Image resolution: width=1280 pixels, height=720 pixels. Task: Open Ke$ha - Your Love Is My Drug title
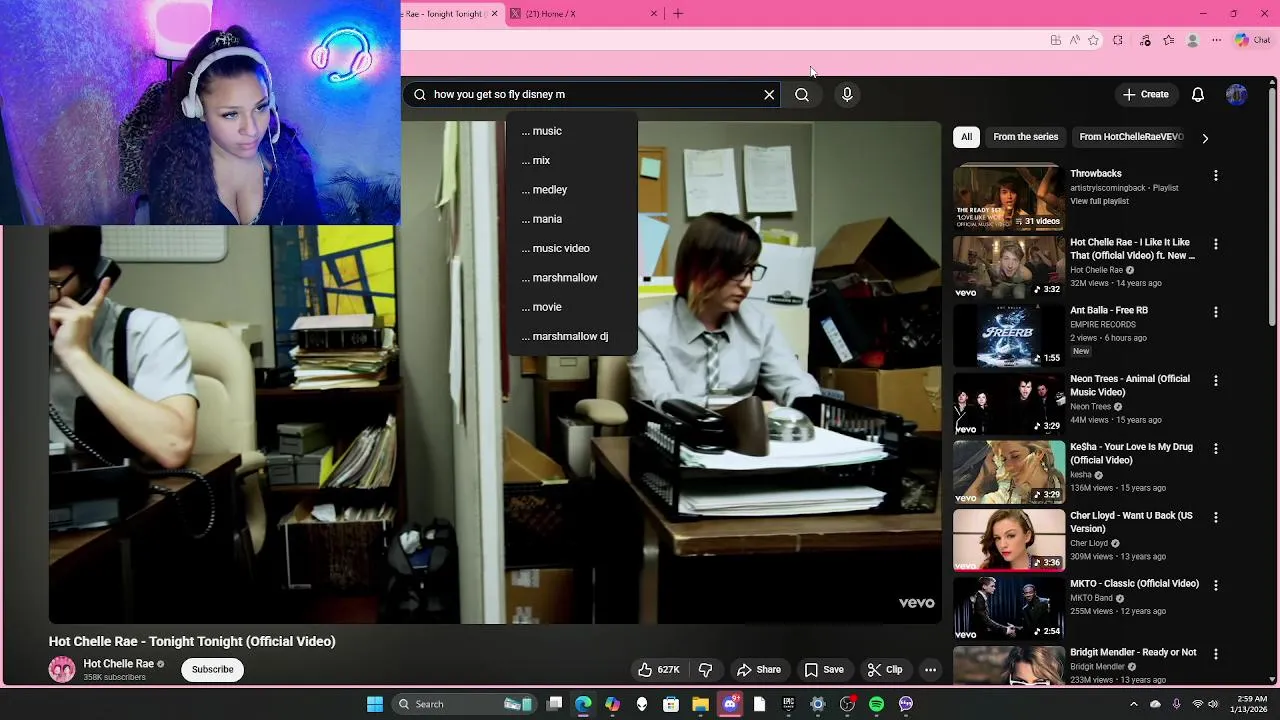point(1131,454)
